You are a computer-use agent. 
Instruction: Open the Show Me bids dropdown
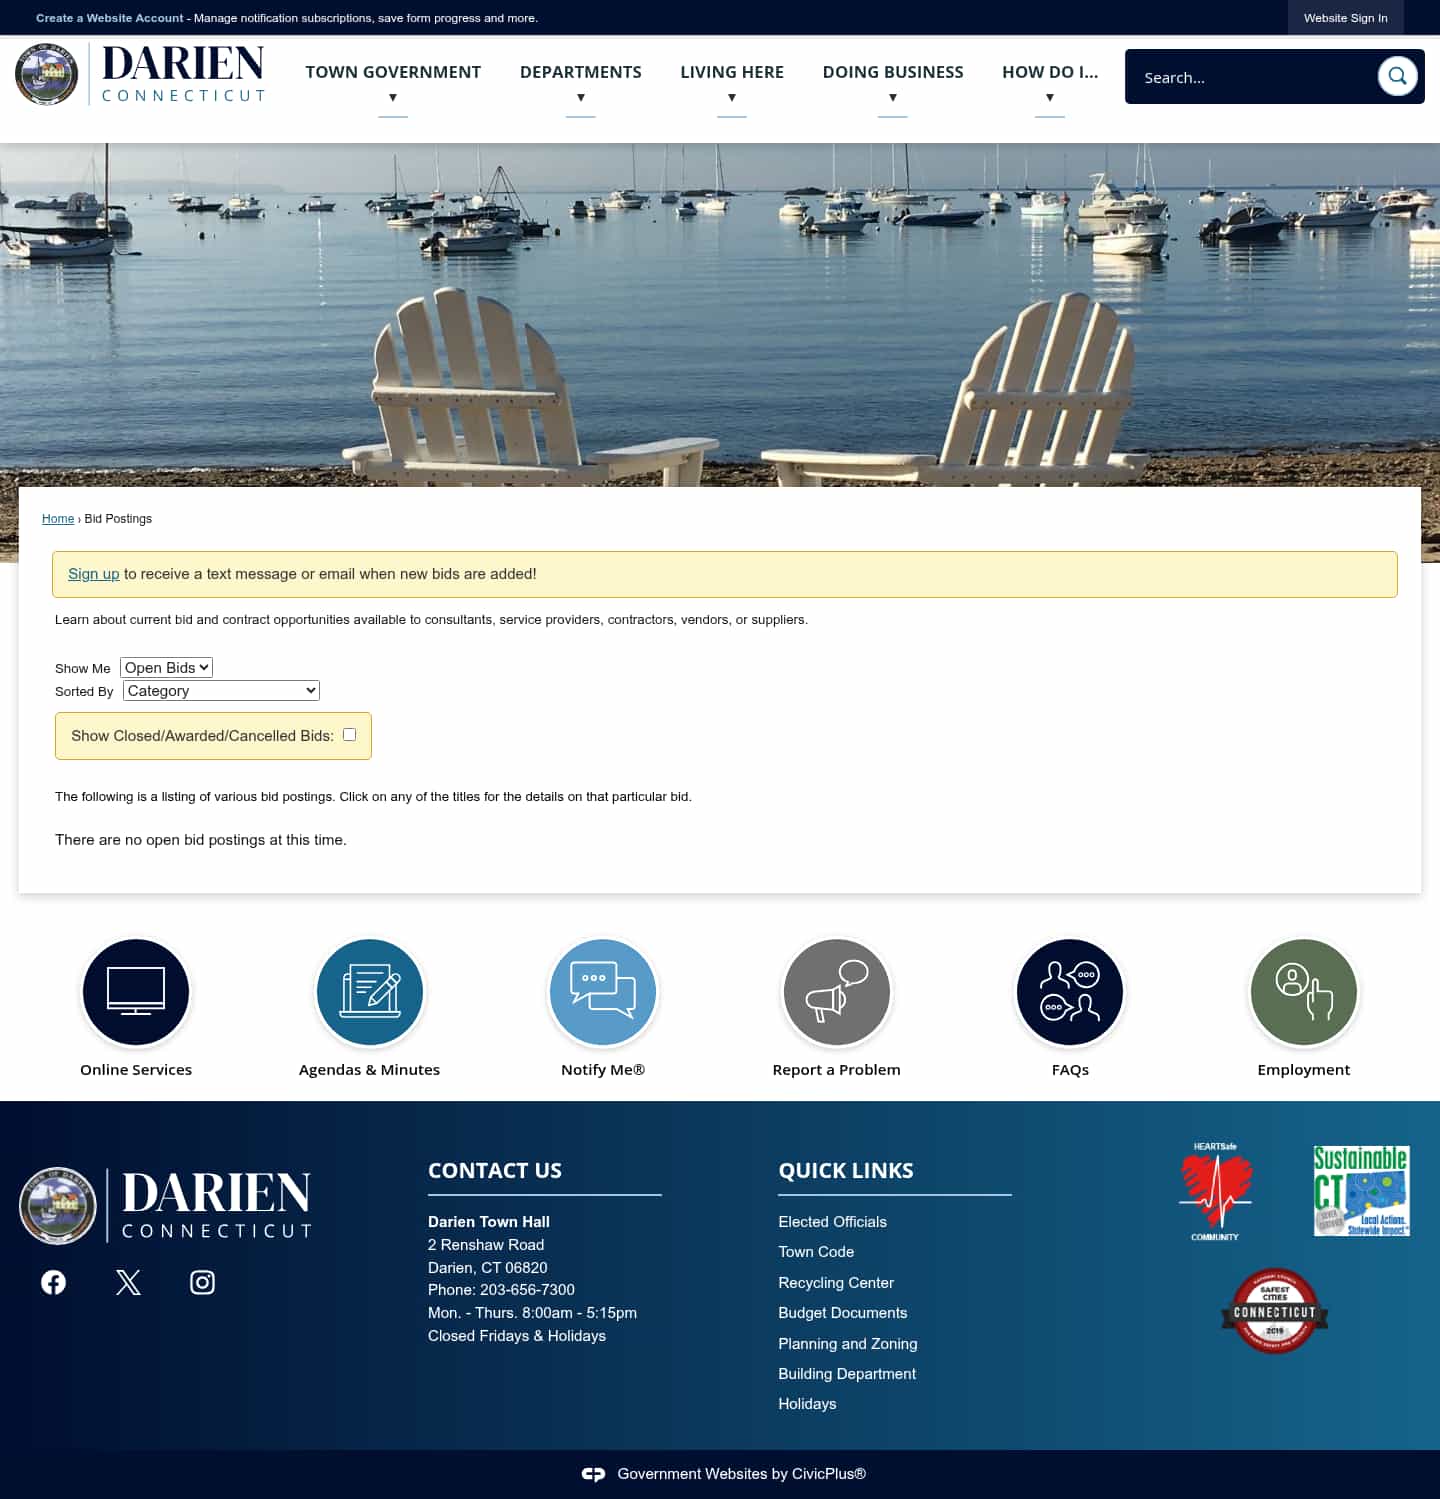(x=165, y=667)
